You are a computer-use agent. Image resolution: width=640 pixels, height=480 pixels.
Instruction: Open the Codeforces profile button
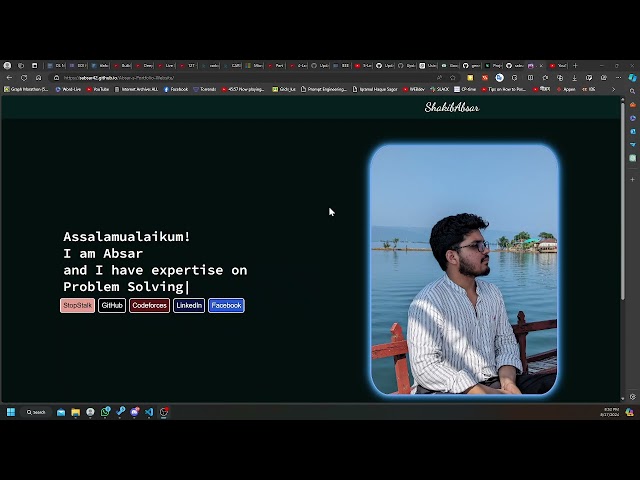149,305
